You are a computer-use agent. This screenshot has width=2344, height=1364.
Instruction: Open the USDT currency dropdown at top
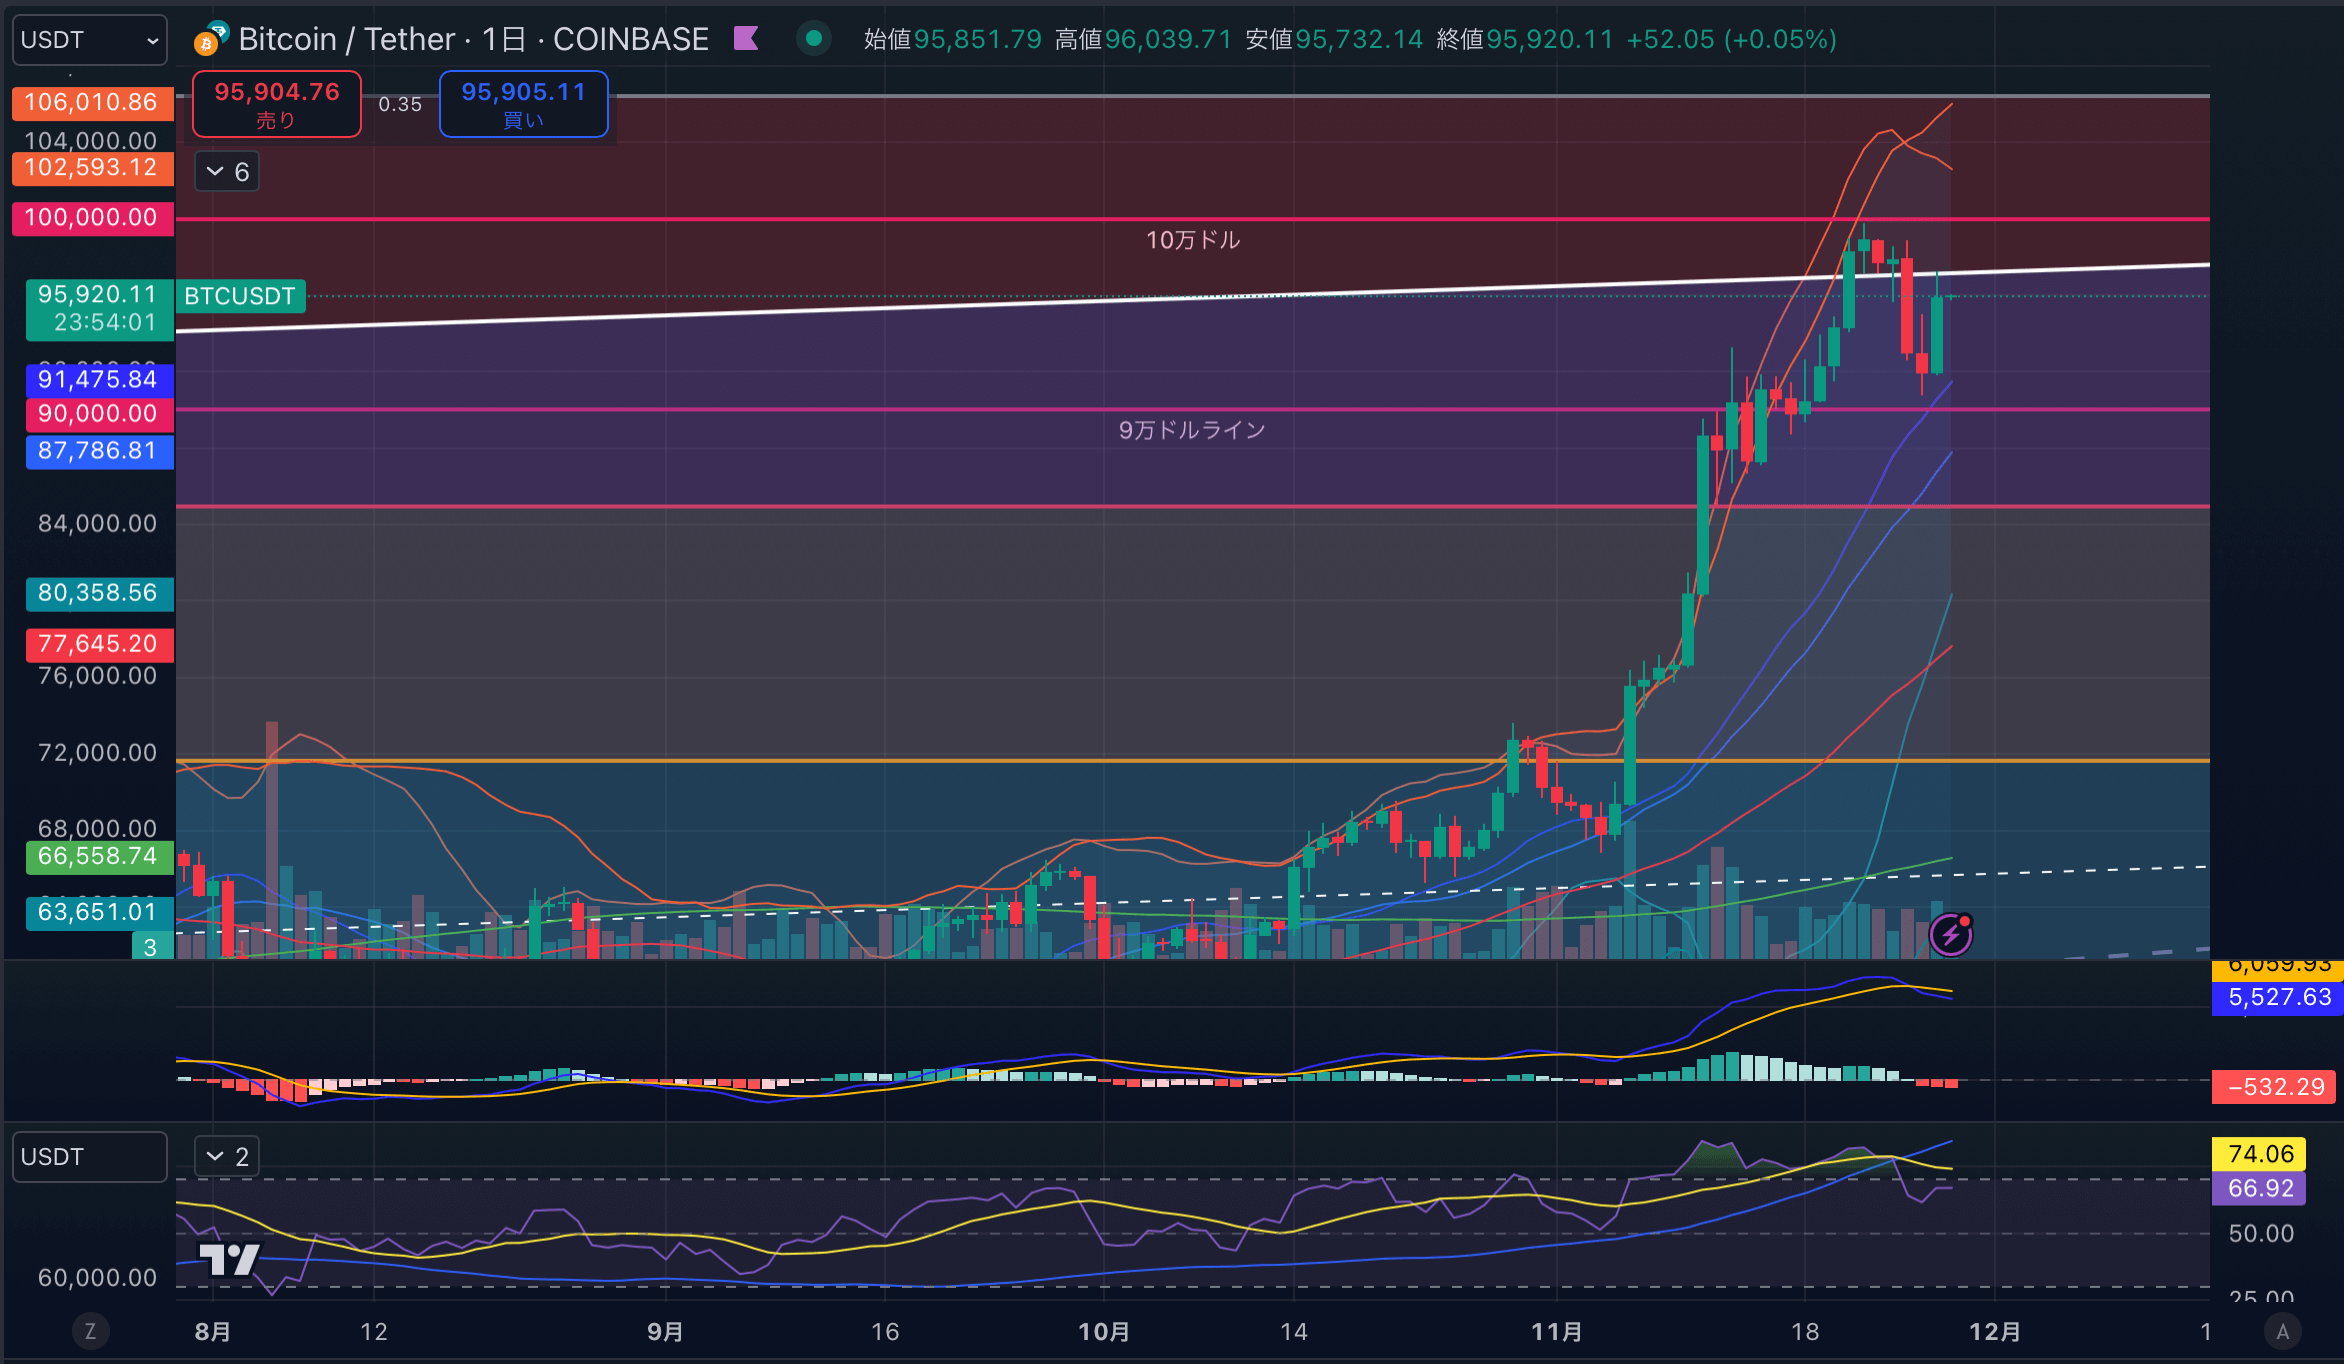90,40
